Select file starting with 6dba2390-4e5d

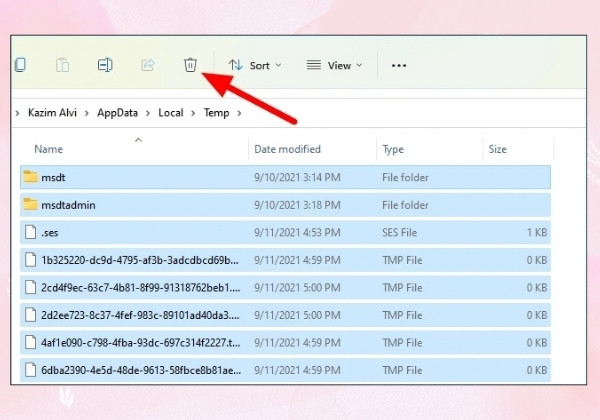click(285, 370)
